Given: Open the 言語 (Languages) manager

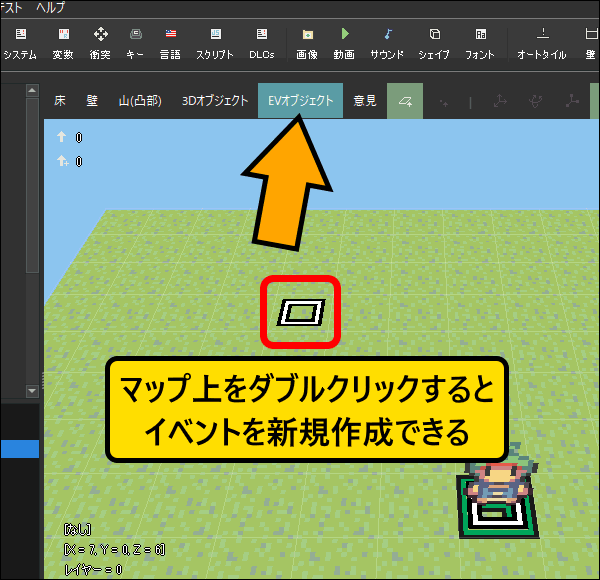Looking at the screenshot, I should pos(170,43).
